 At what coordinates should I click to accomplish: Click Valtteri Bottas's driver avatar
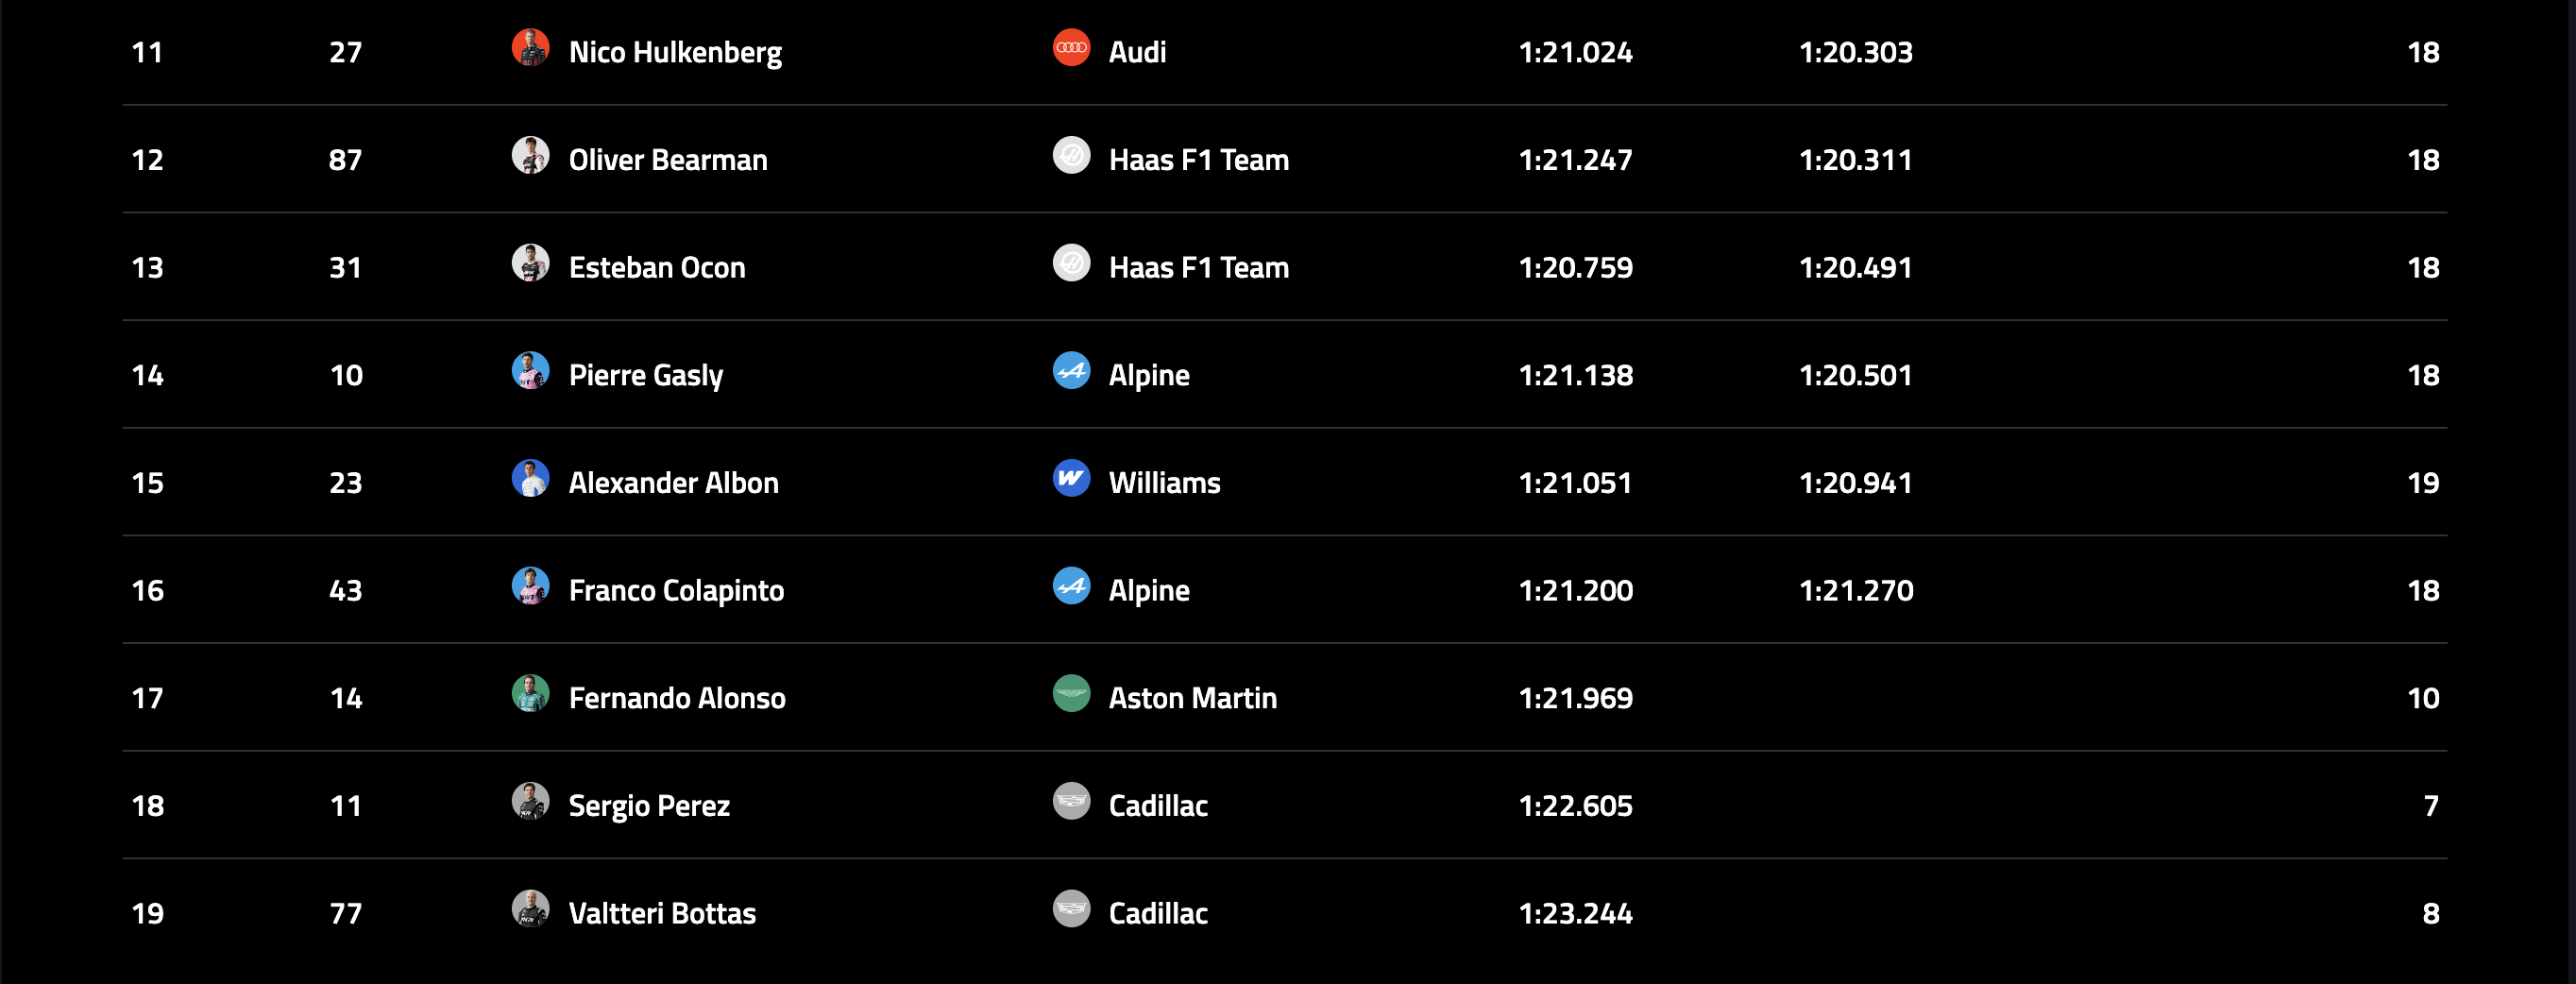click(x=530, y=909)
